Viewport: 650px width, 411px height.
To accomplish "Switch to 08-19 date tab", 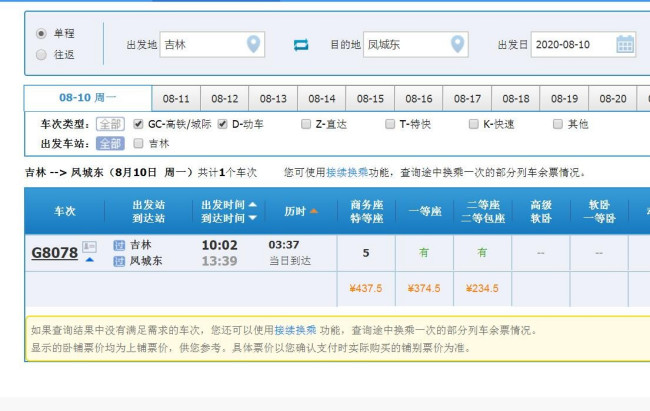I will point(564,99).
